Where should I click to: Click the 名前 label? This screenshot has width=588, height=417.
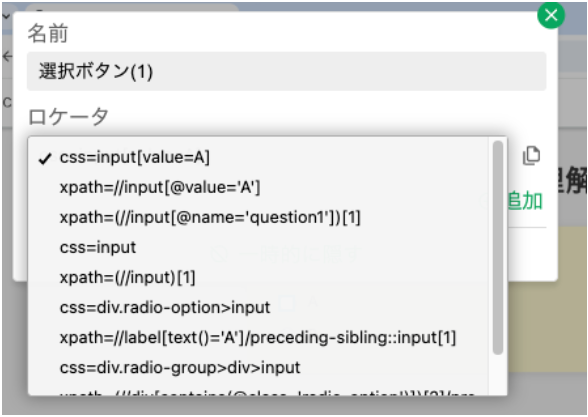[x=48, y=33]
